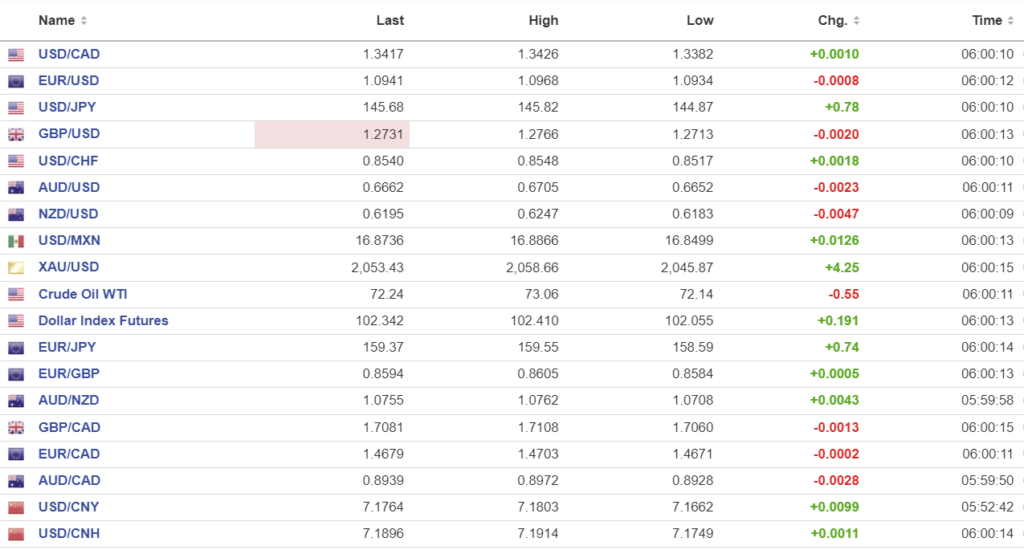Click the China flag icon beside USD/CNY
1024x550 pixels.
pos(16,508)
